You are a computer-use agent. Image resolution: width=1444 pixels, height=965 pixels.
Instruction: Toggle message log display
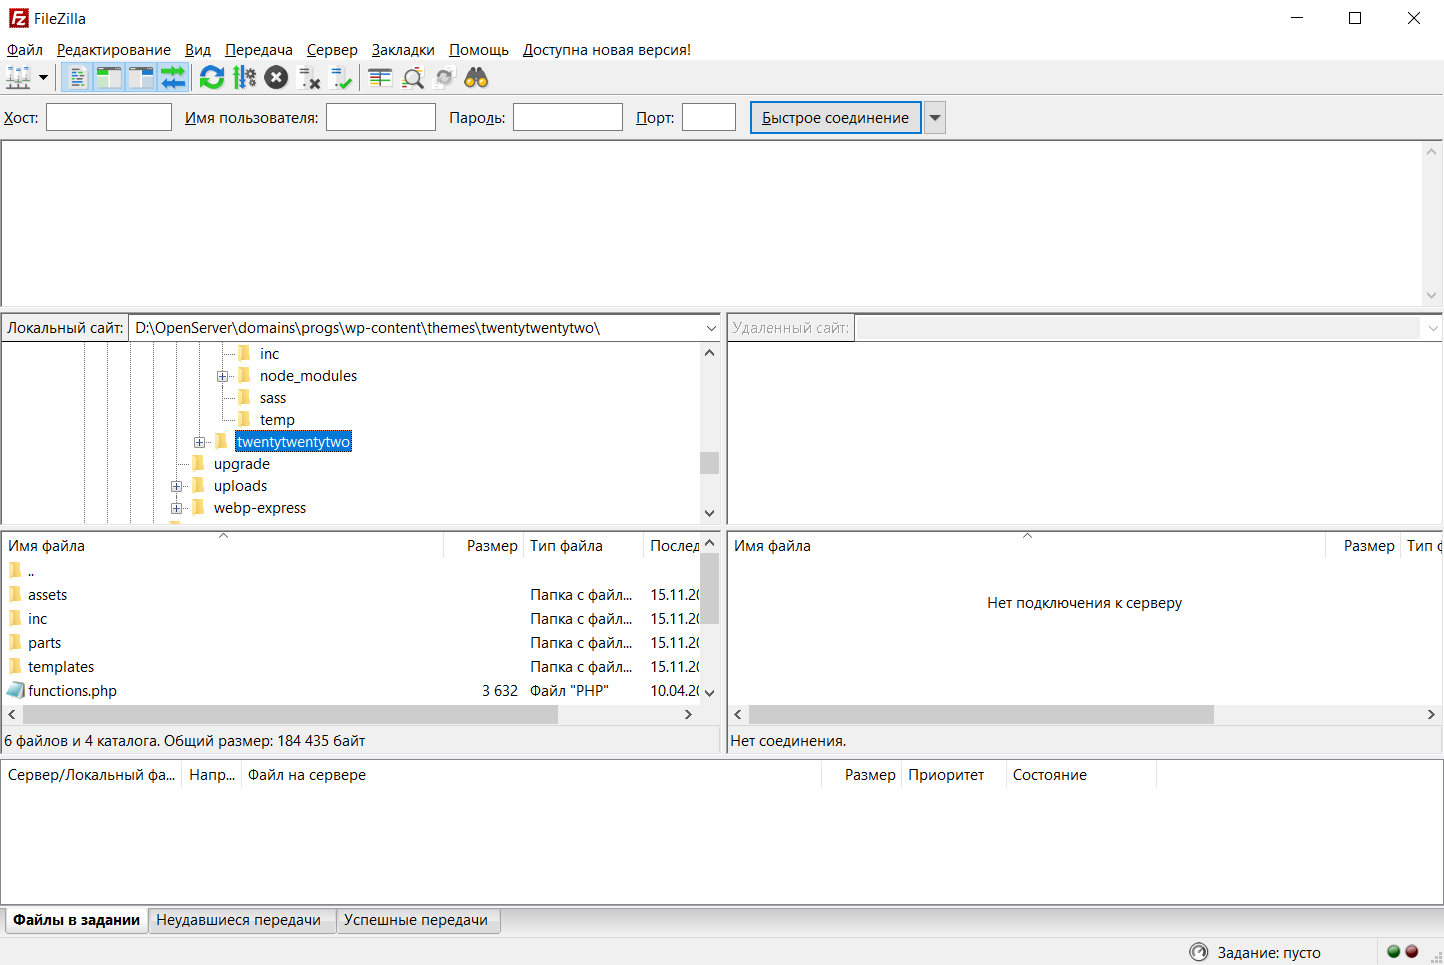(x=77, y=78)
